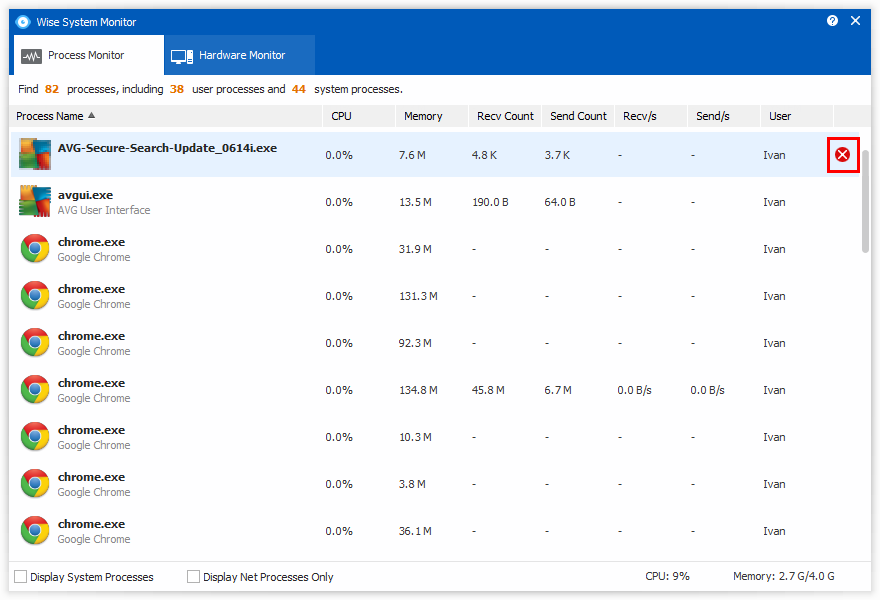Click the 4.8 K recv count value
Image resolution: width=880 pixels, height=600 pixels.
(x=484, y=155)
